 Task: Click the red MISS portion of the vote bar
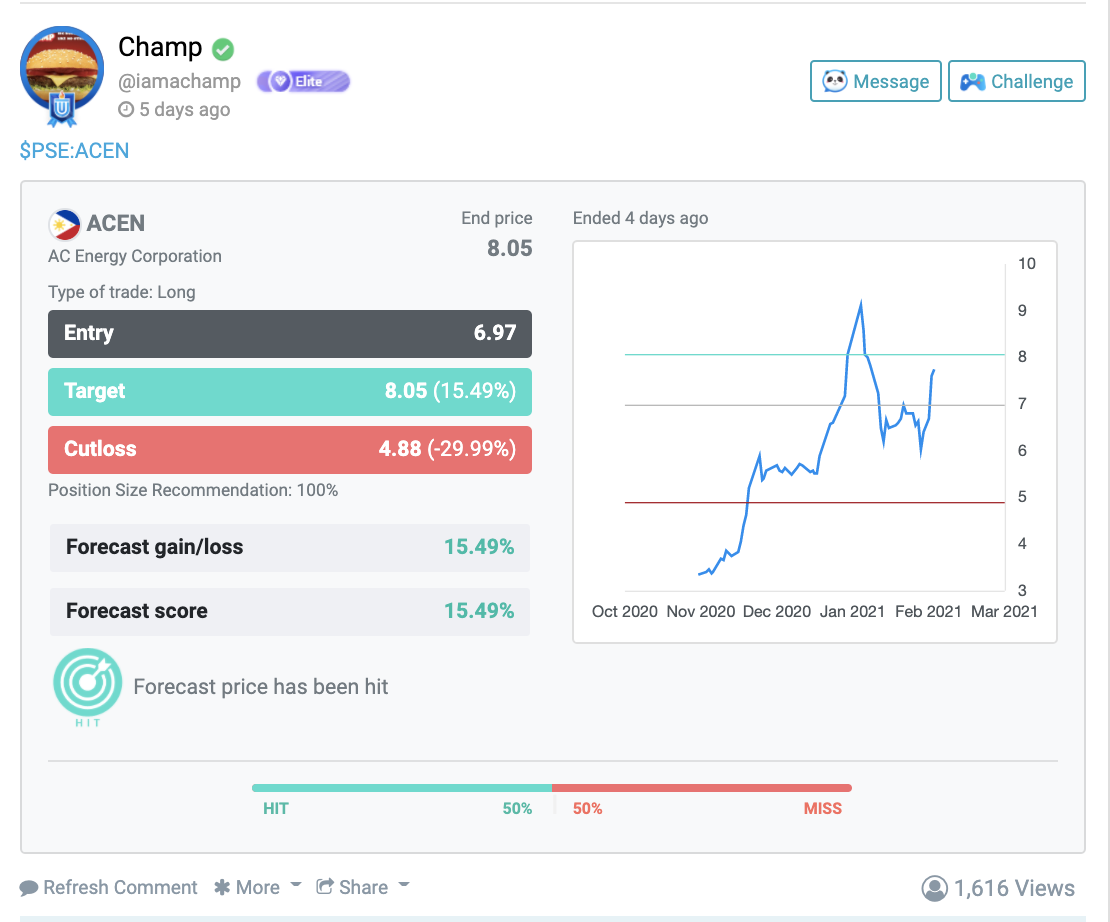pyautogui.click(x=702, y=787)
